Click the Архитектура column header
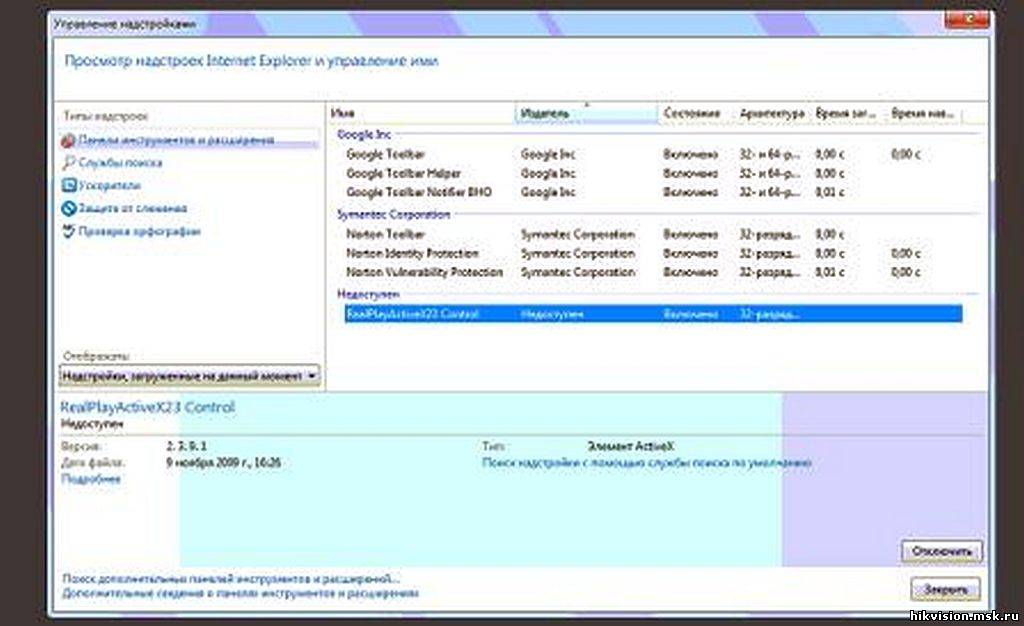The width and height of the screenshot is (1024, 626). click(x=773, y=114)
